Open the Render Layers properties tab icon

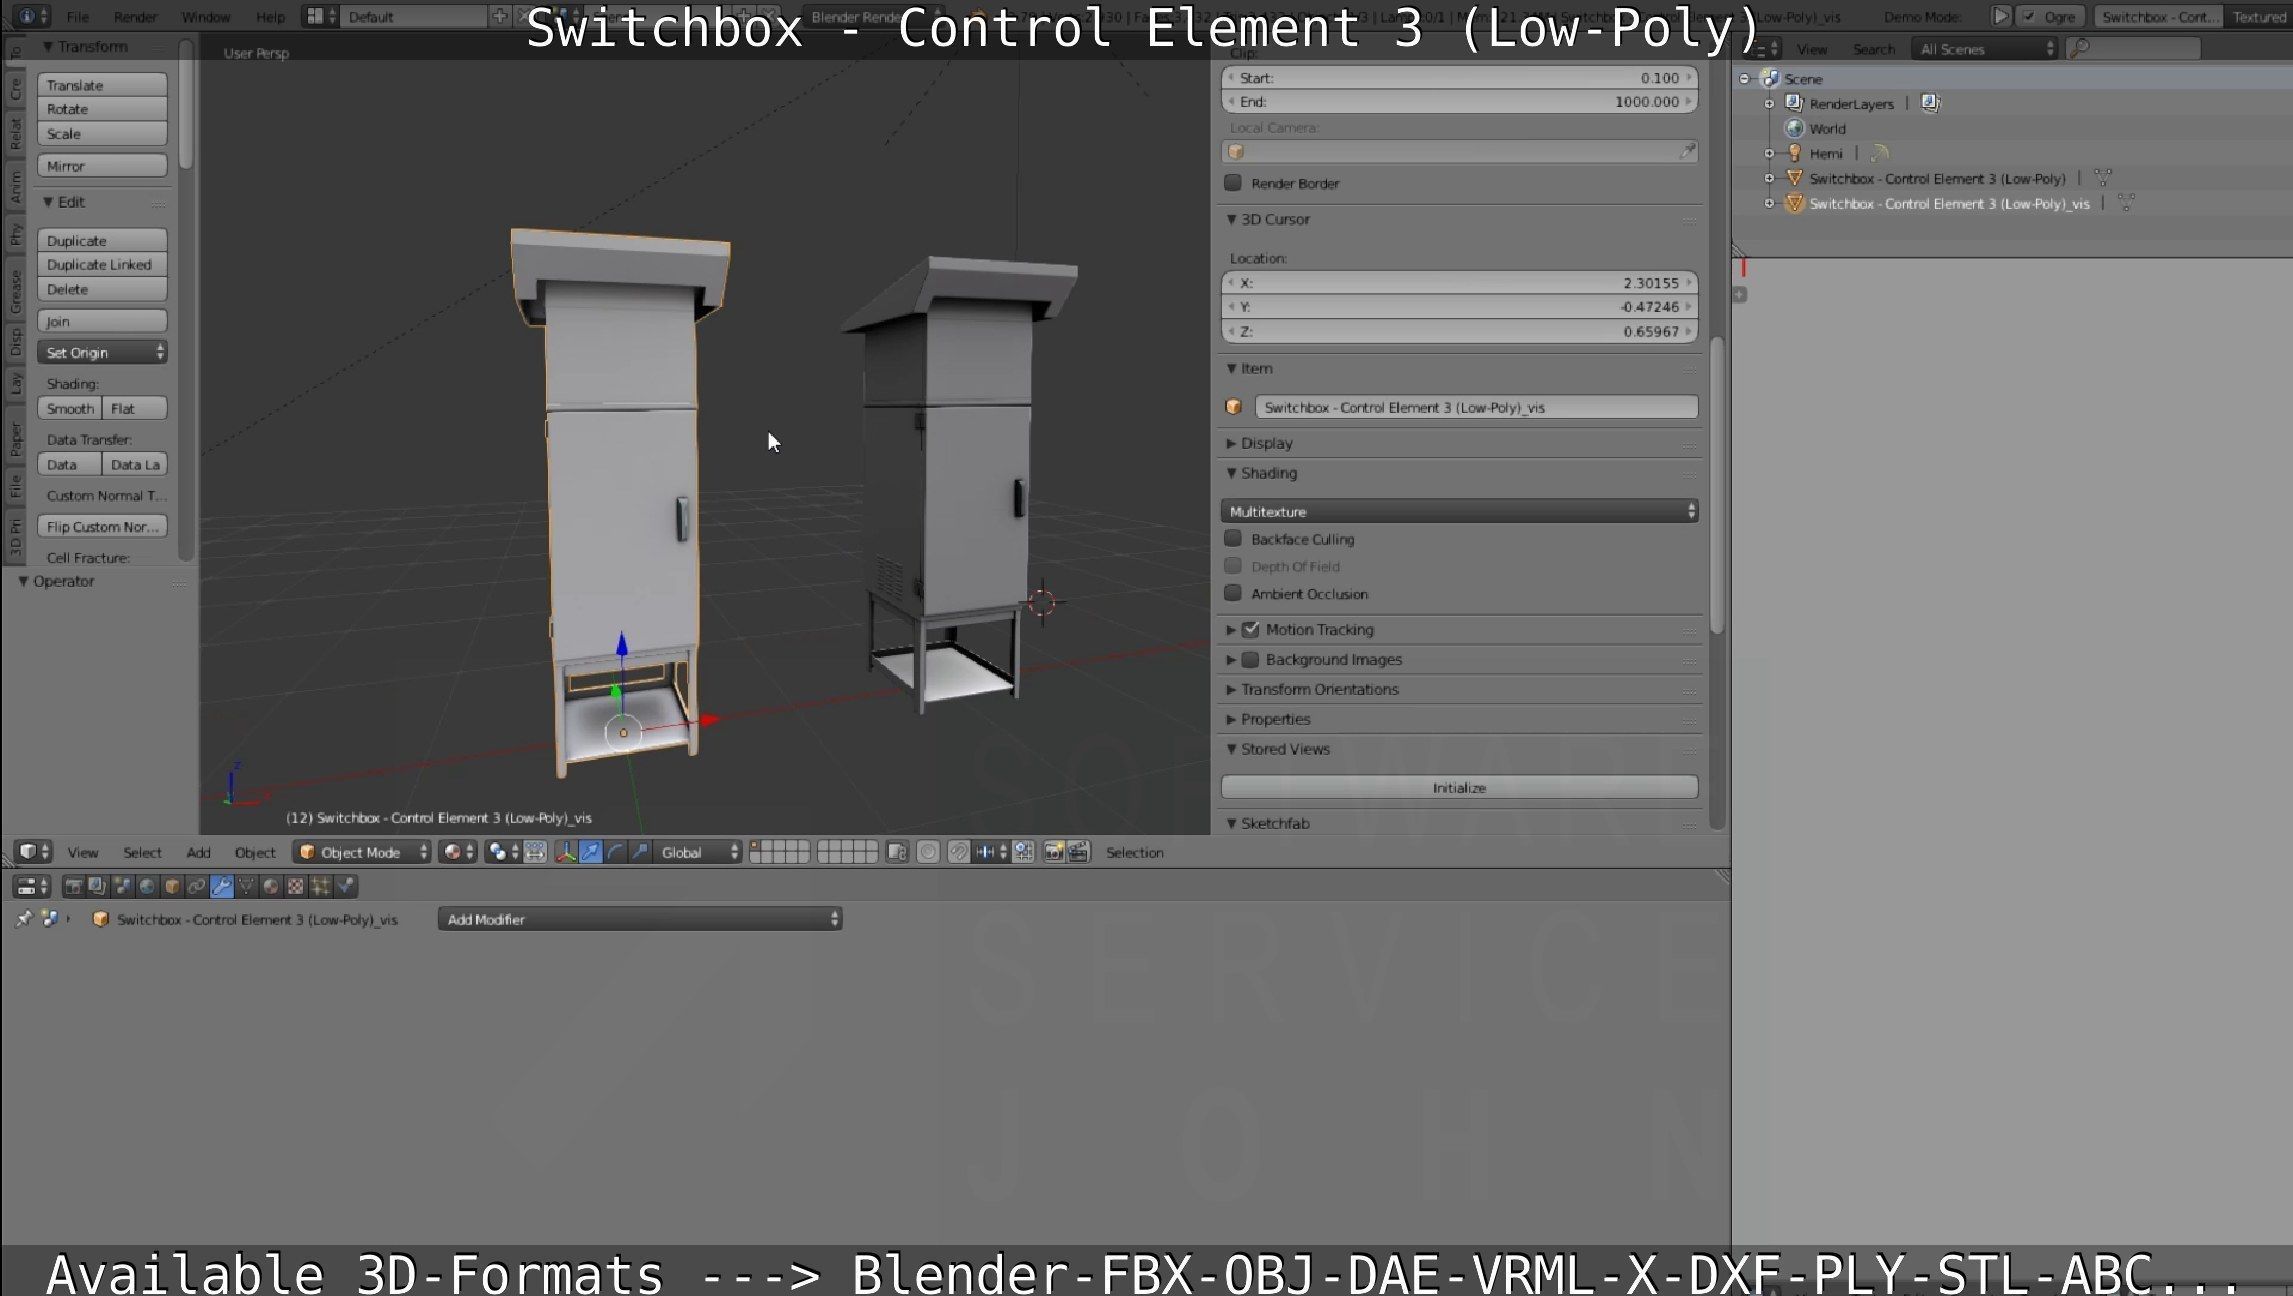pos(97,886)
